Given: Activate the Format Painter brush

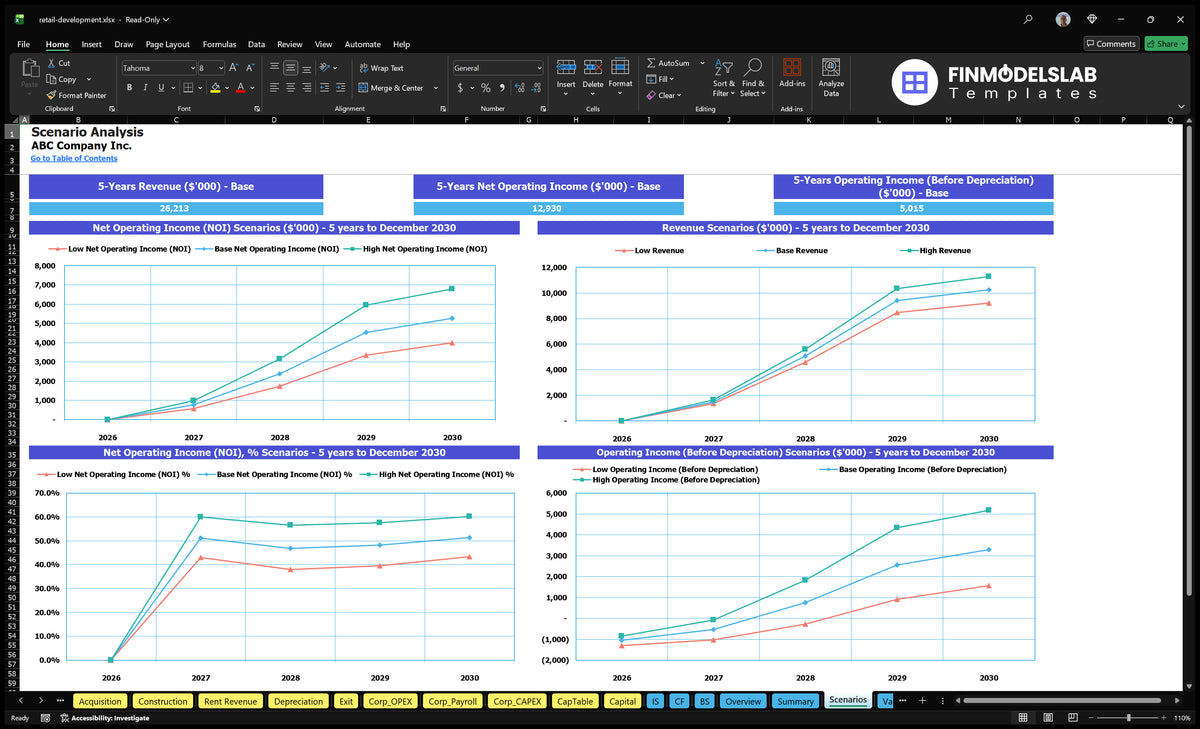Looking at the screenshot, I should point(51,95).
